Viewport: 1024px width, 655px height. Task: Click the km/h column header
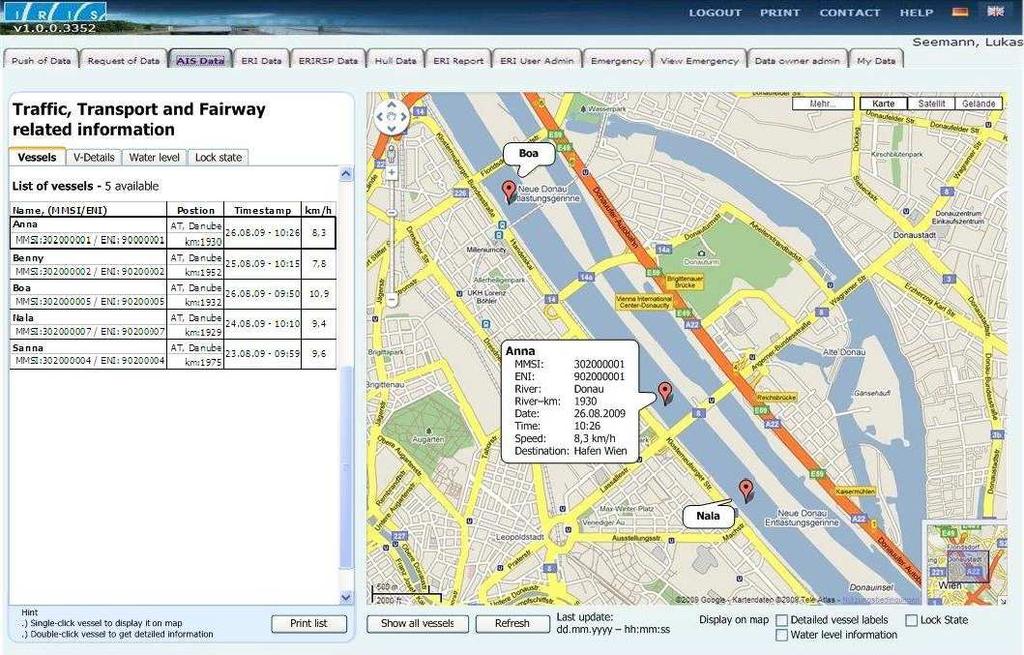pos(319,210)
